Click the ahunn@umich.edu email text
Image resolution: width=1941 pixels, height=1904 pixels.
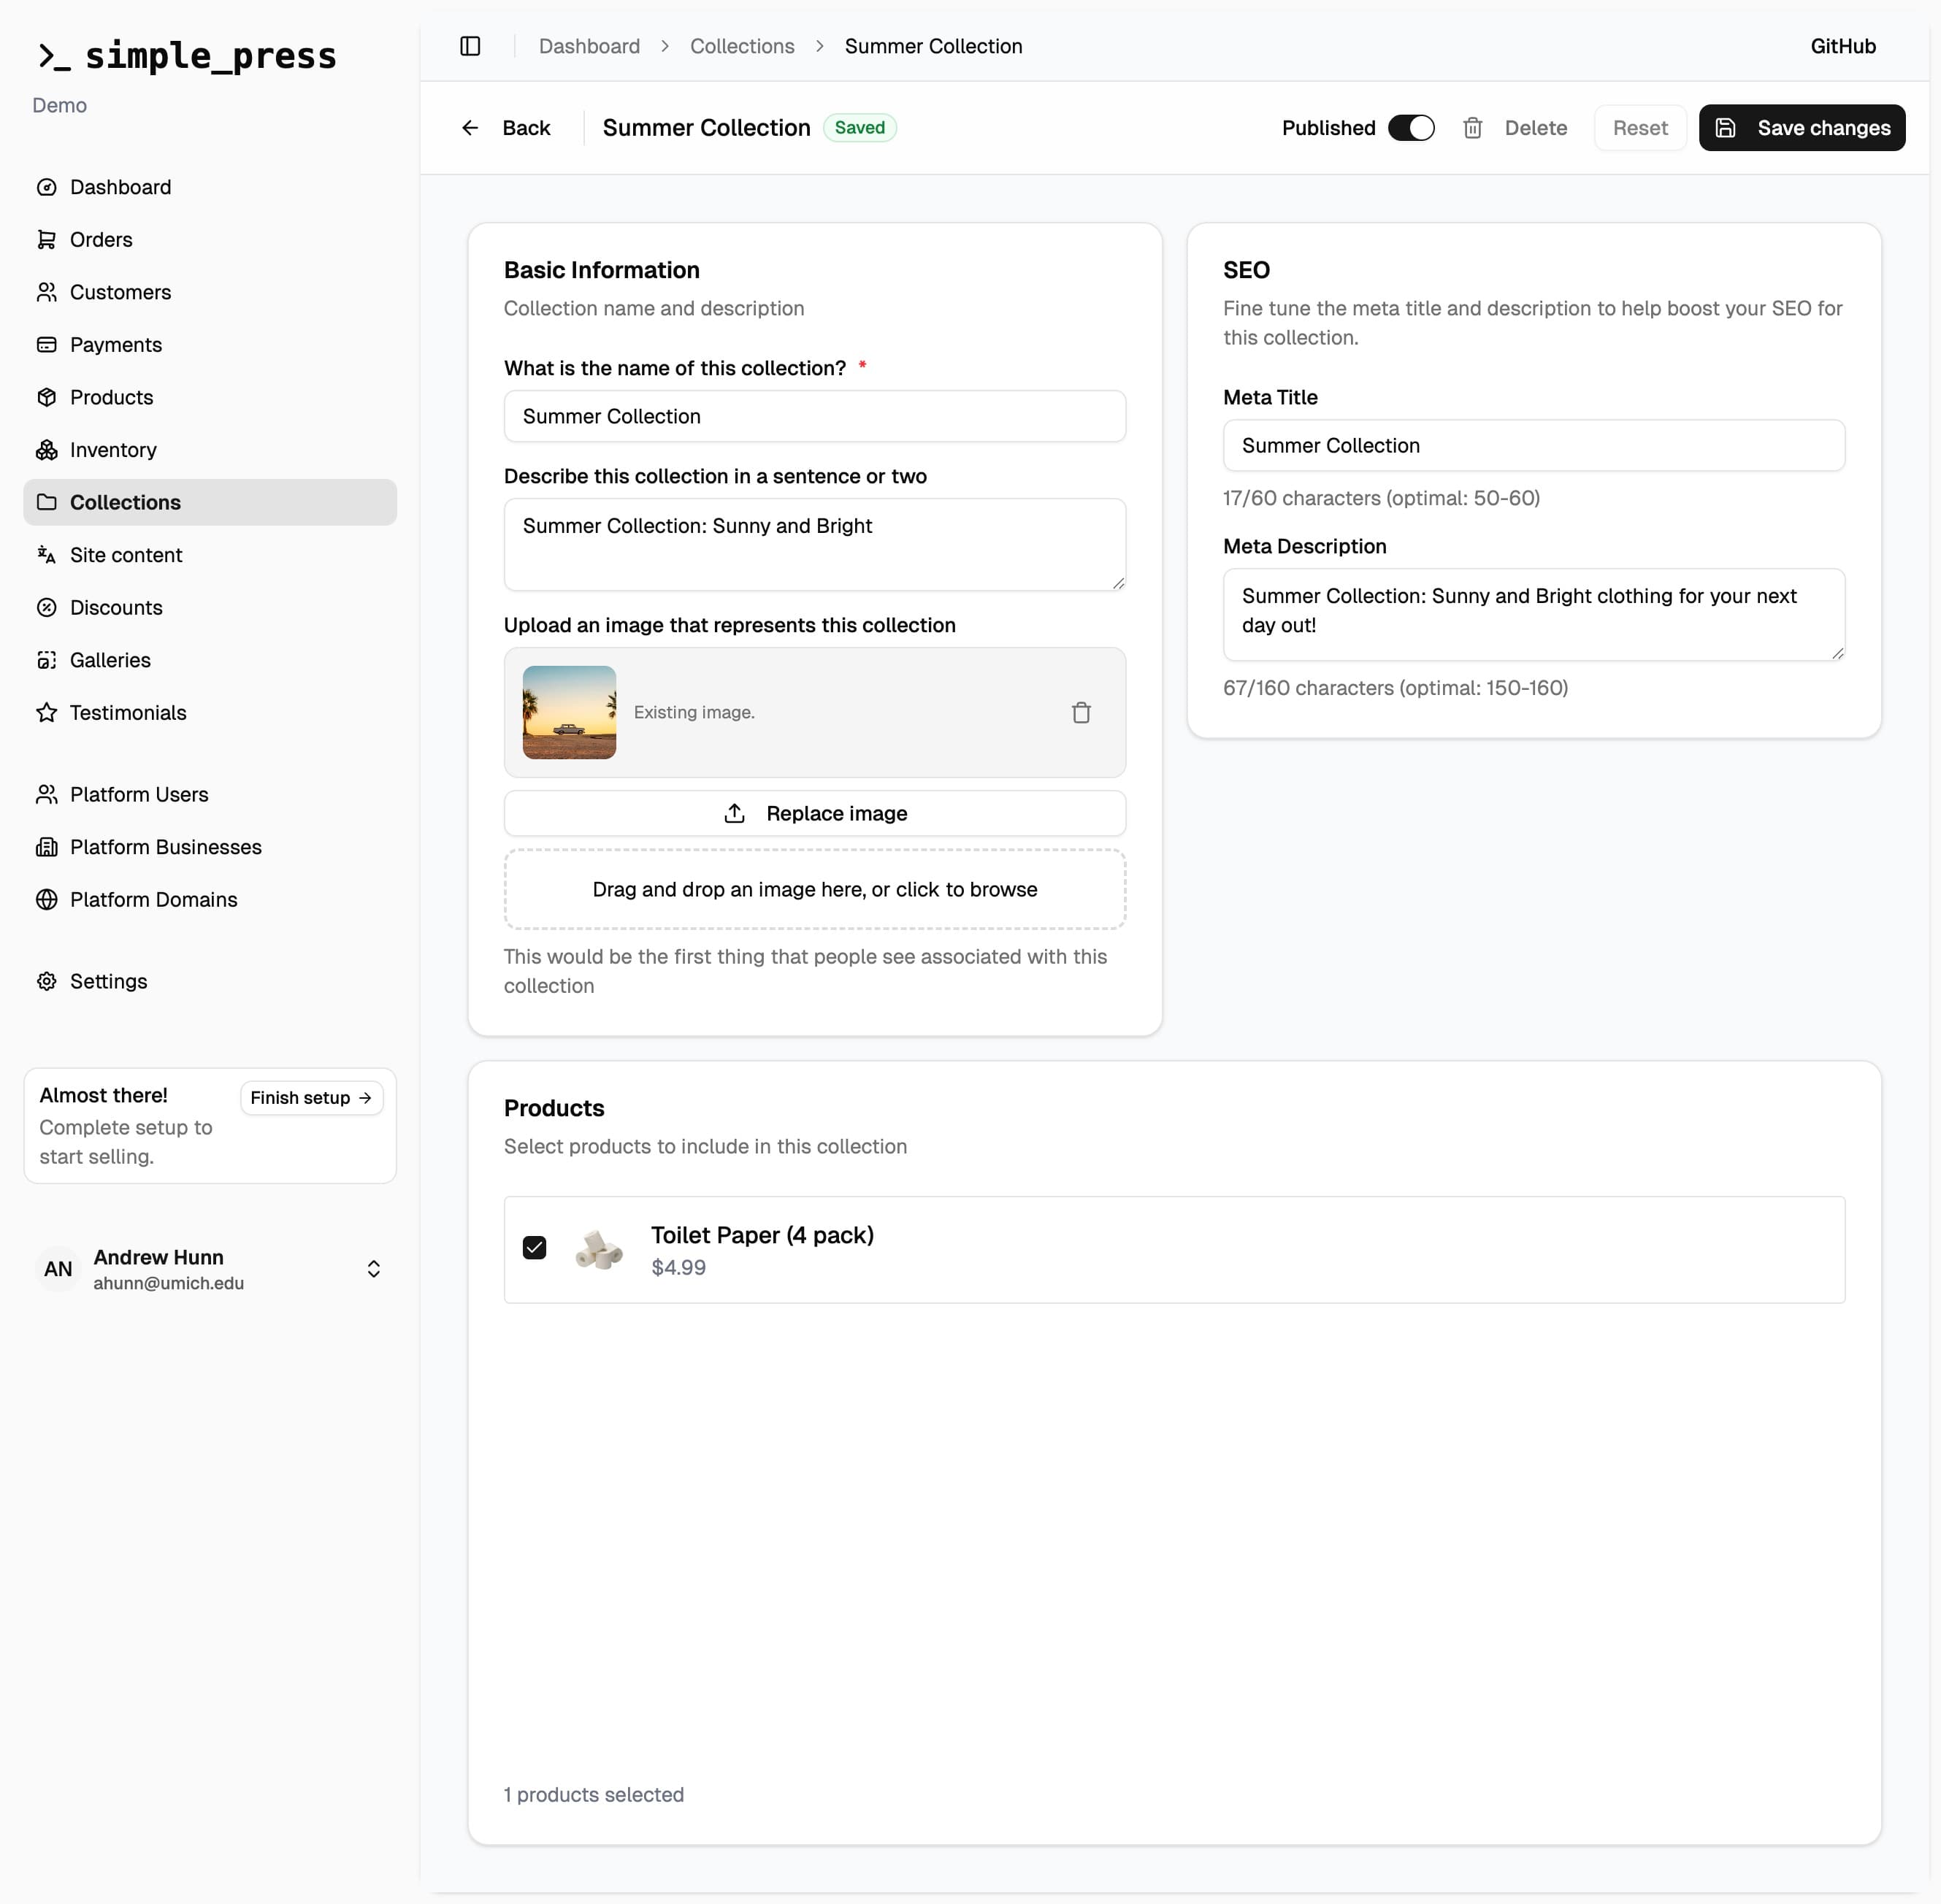point(169,1283)
